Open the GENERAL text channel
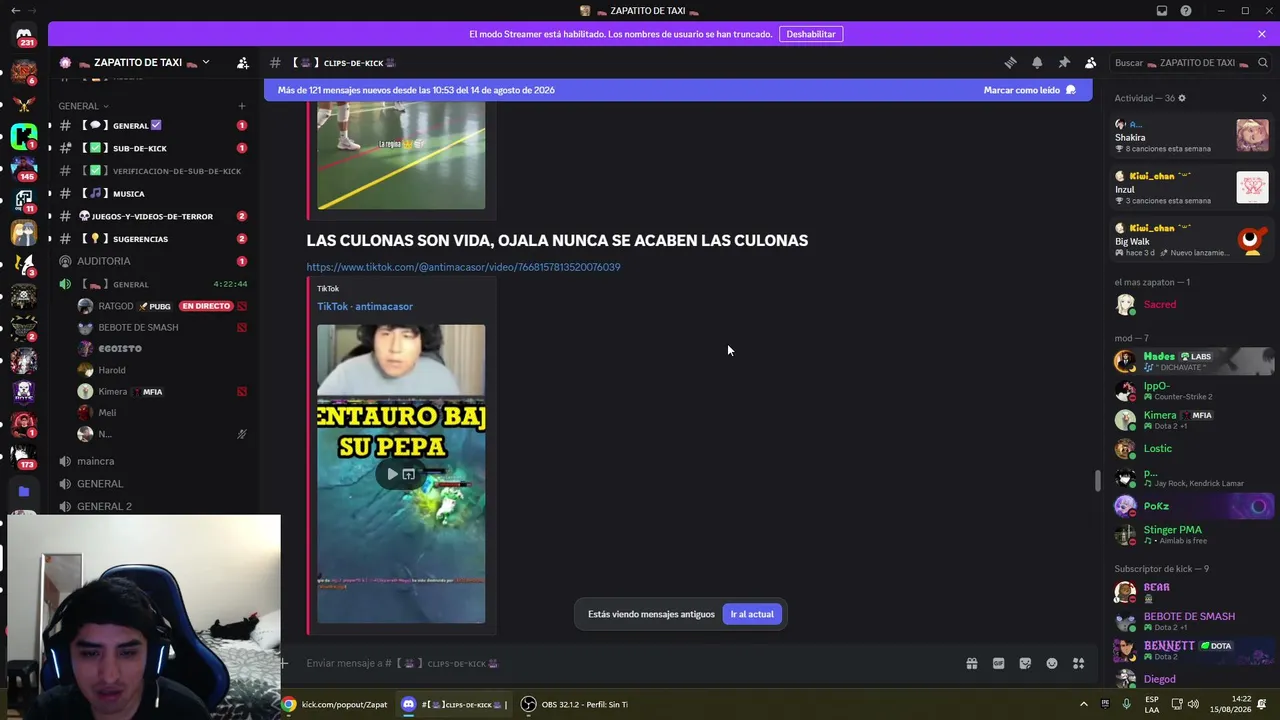The image size is (1280, 720). 152,126
